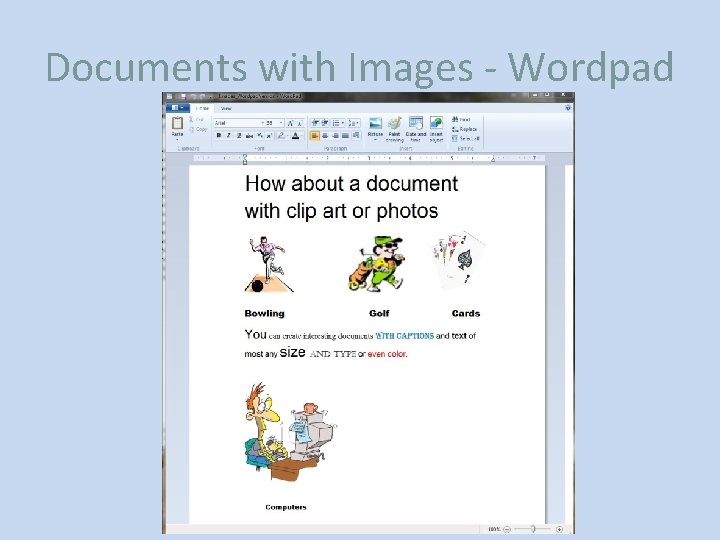
Task: Click the 'Golf' caption text
Action: 379,313
